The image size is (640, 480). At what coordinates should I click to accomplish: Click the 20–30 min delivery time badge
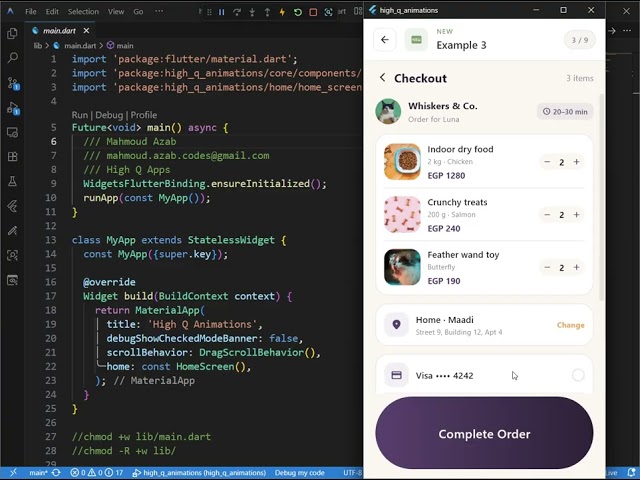click(x=565, y=111)
